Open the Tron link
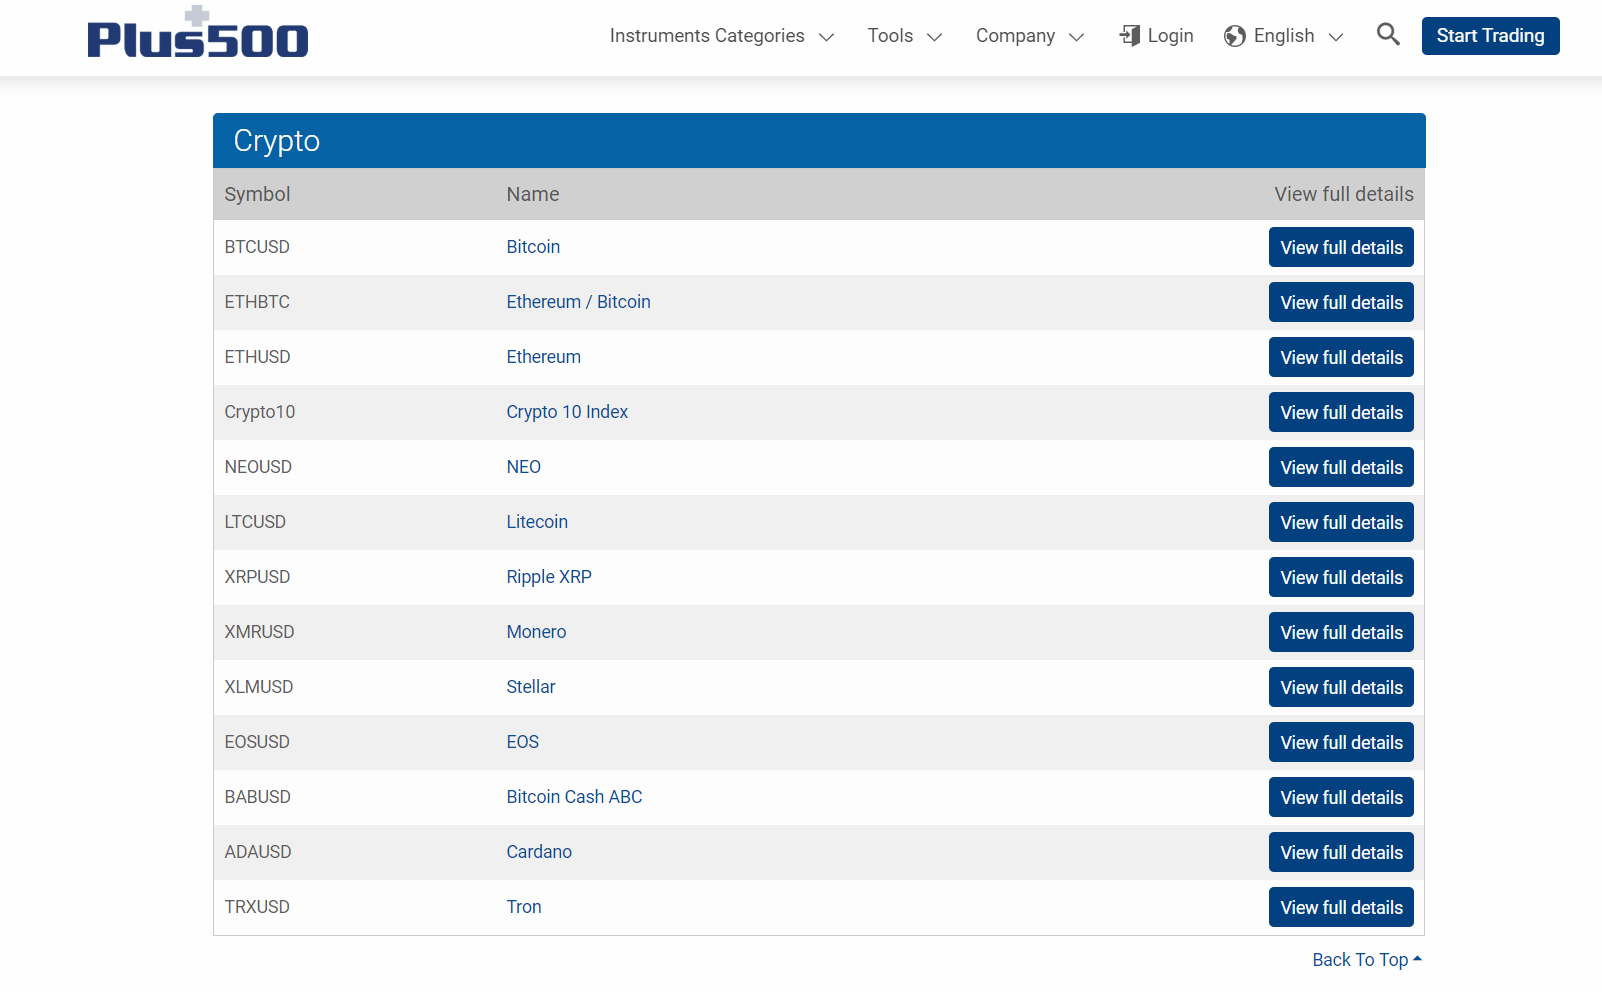The width and height of the screenshot is (1602, 992). [524, 907]
